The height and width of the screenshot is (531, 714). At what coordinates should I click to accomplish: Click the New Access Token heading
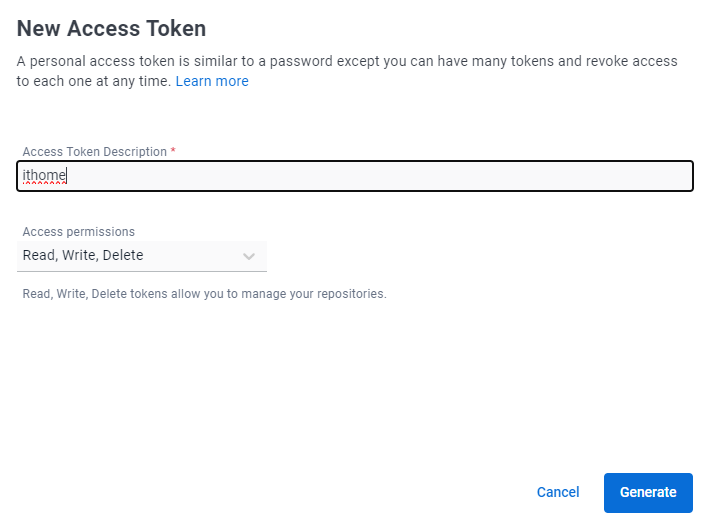click(111, 28)
